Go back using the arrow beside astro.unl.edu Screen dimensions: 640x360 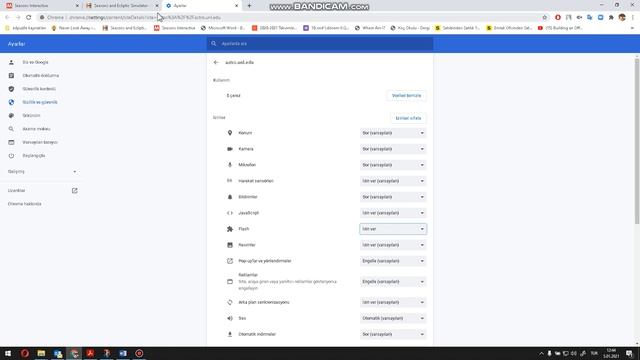point(216,62)
